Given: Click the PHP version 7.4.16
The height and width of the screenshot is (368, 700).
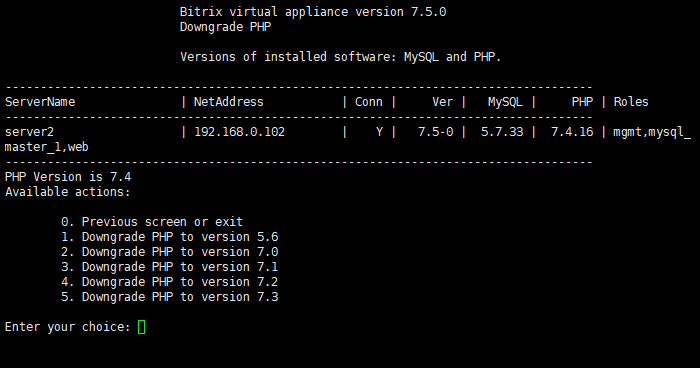Looking at the screenshot, I should [572, 132].
